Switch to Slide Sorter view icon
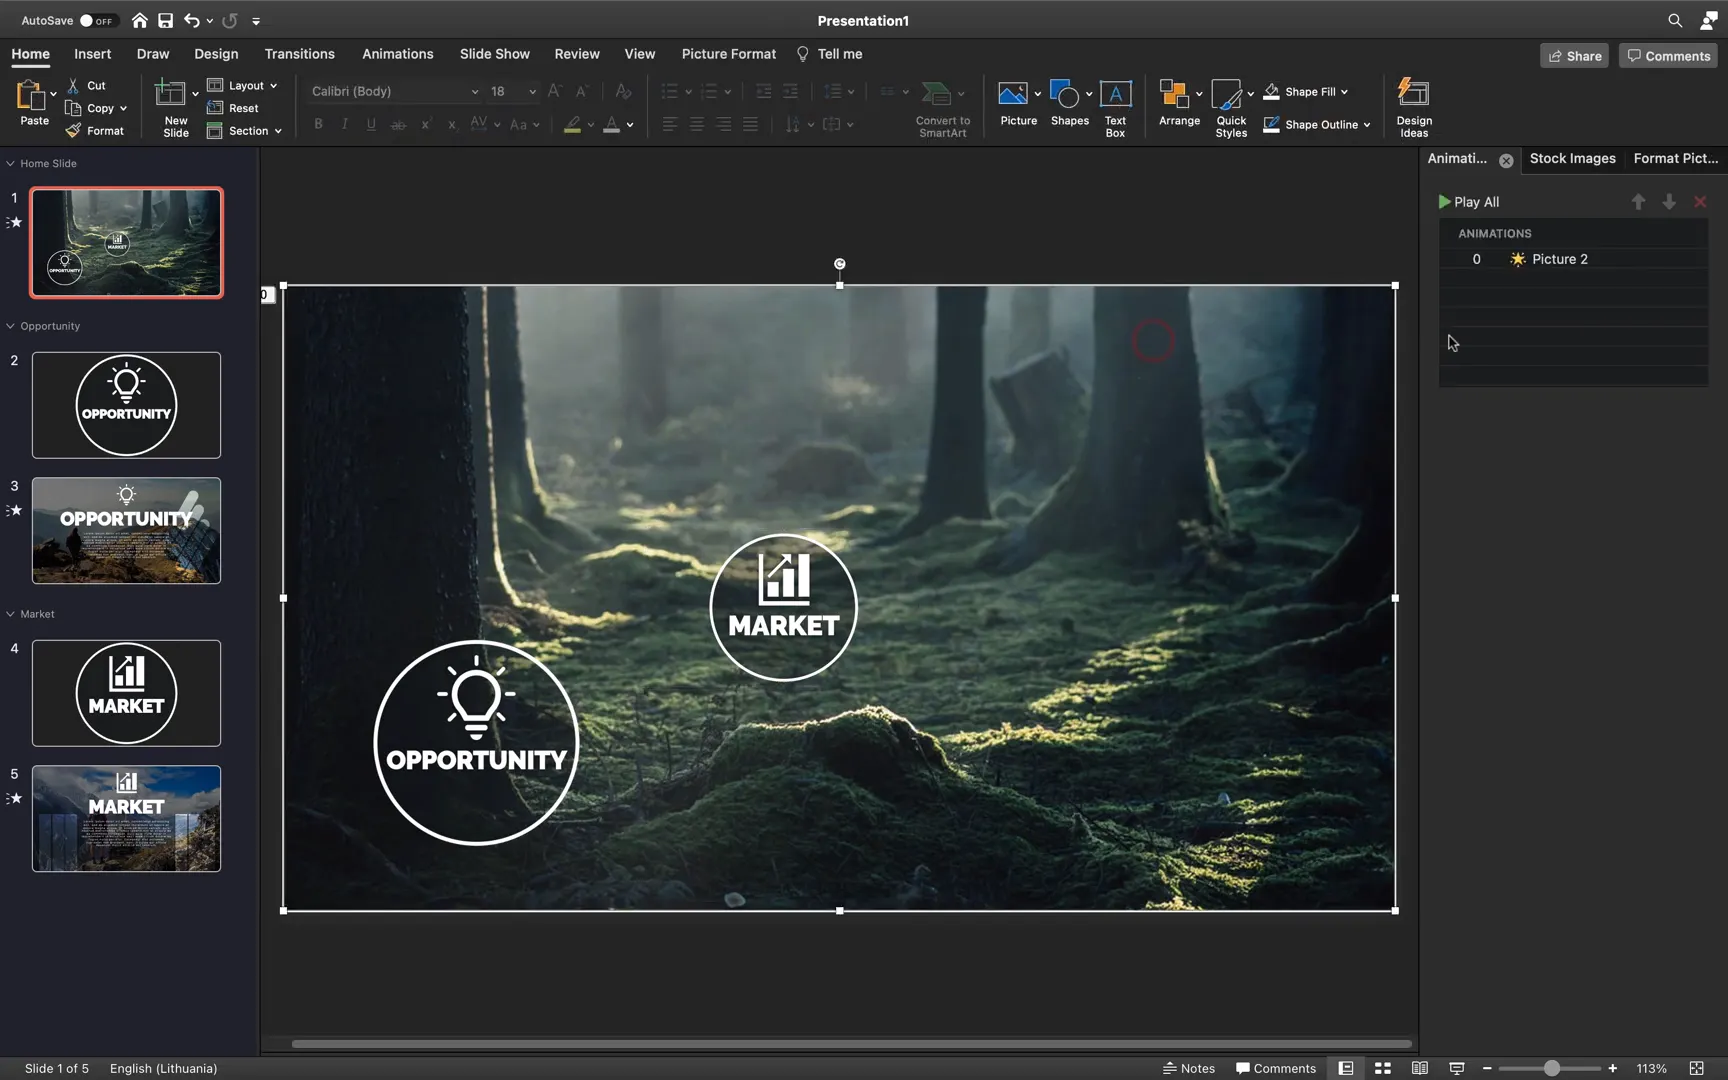Viewport: 1728px width, 1080px height. click(1383, 1068)
